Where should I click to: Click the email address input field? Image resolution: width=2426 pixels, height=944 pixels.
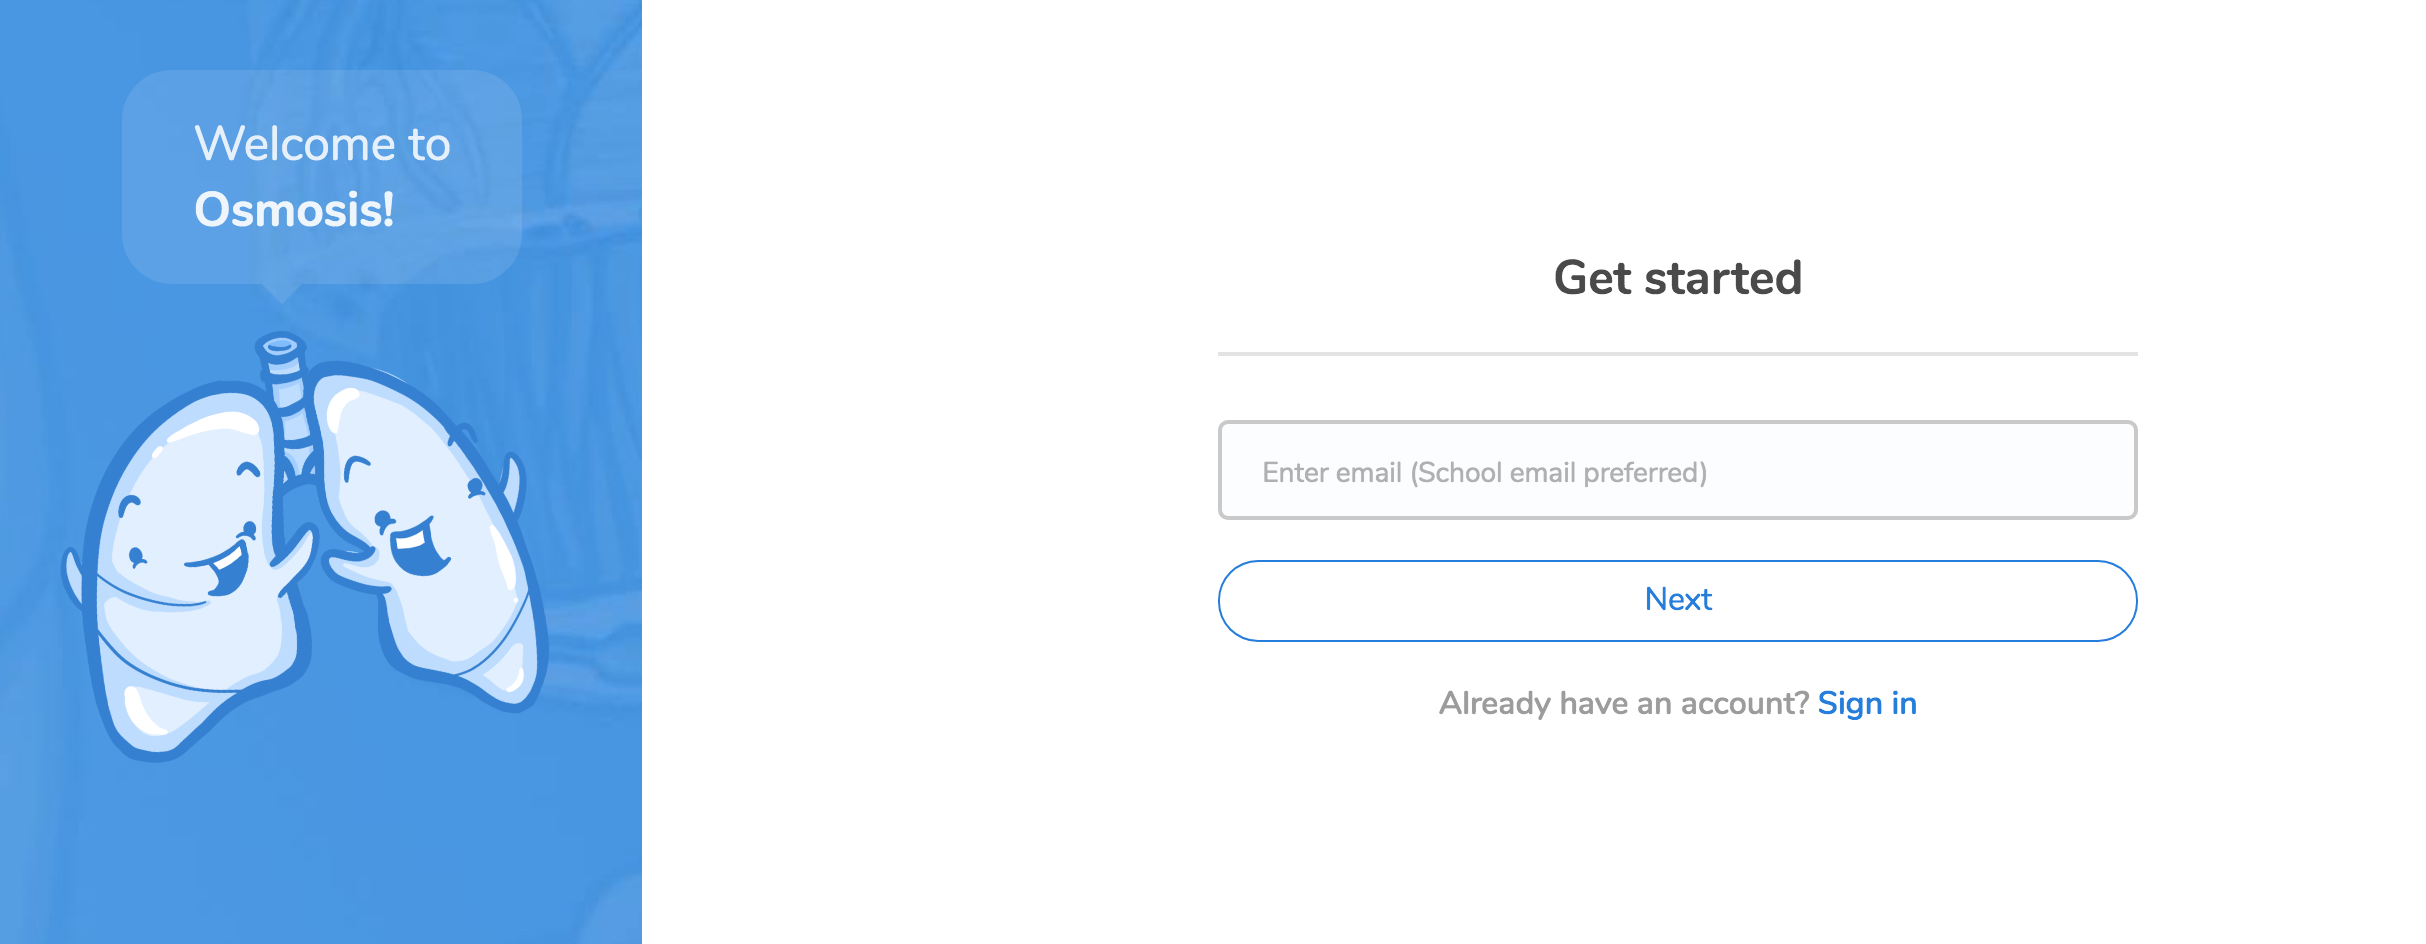[x=1677, y=471]
